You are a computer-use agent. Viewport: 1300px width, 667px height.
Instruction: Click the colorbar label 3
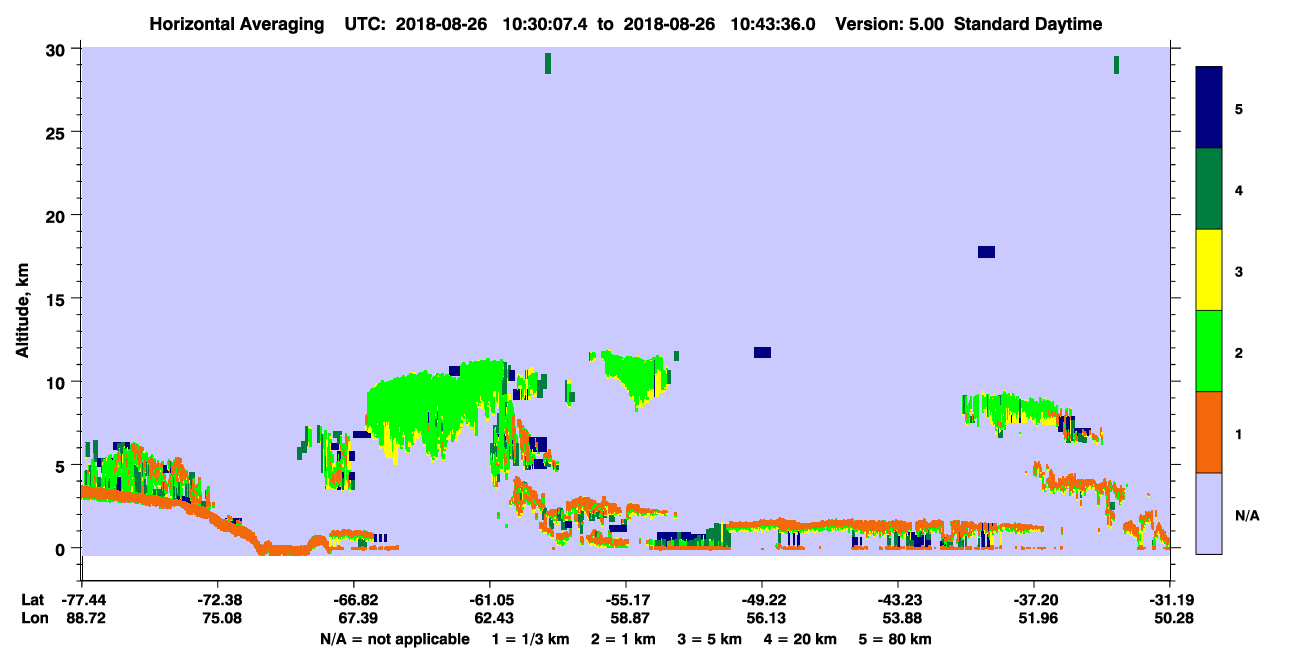pos(1239,271)
